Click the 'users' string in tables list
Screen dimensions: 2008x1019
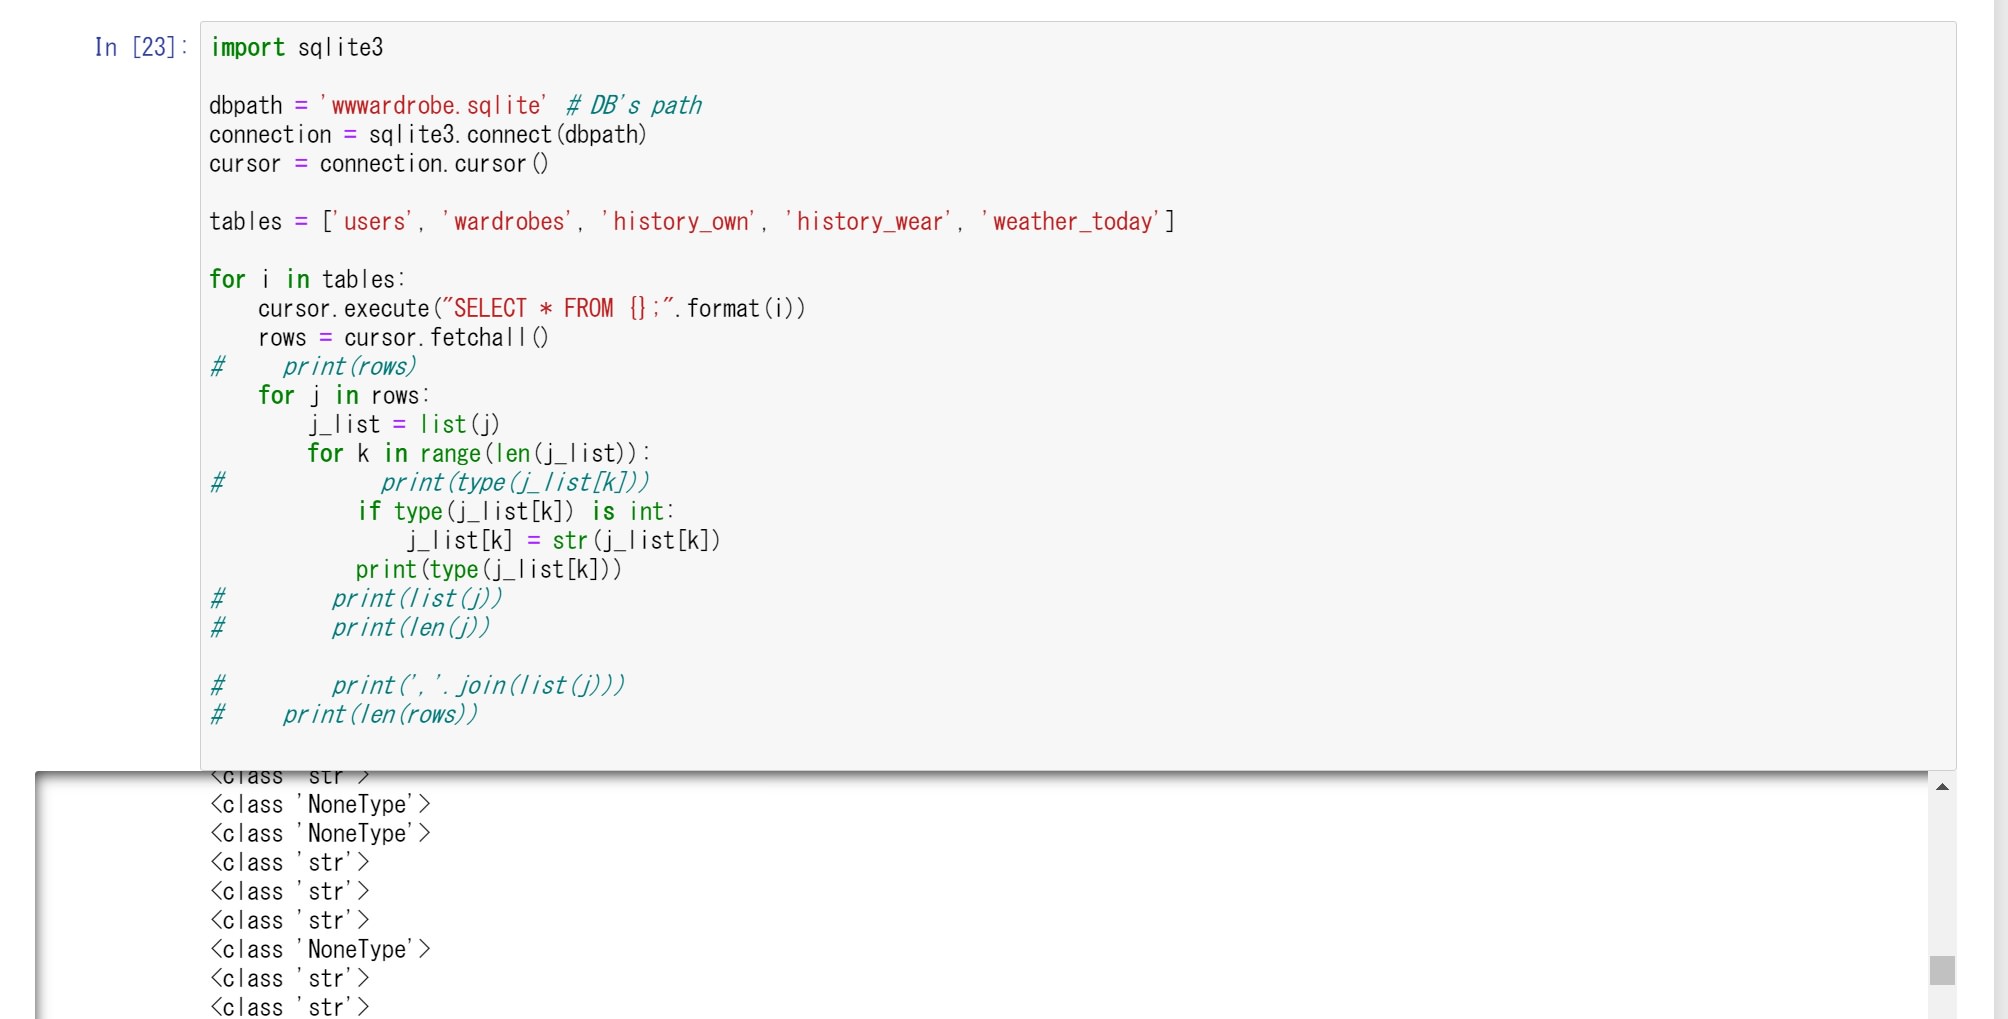[370, 221]
